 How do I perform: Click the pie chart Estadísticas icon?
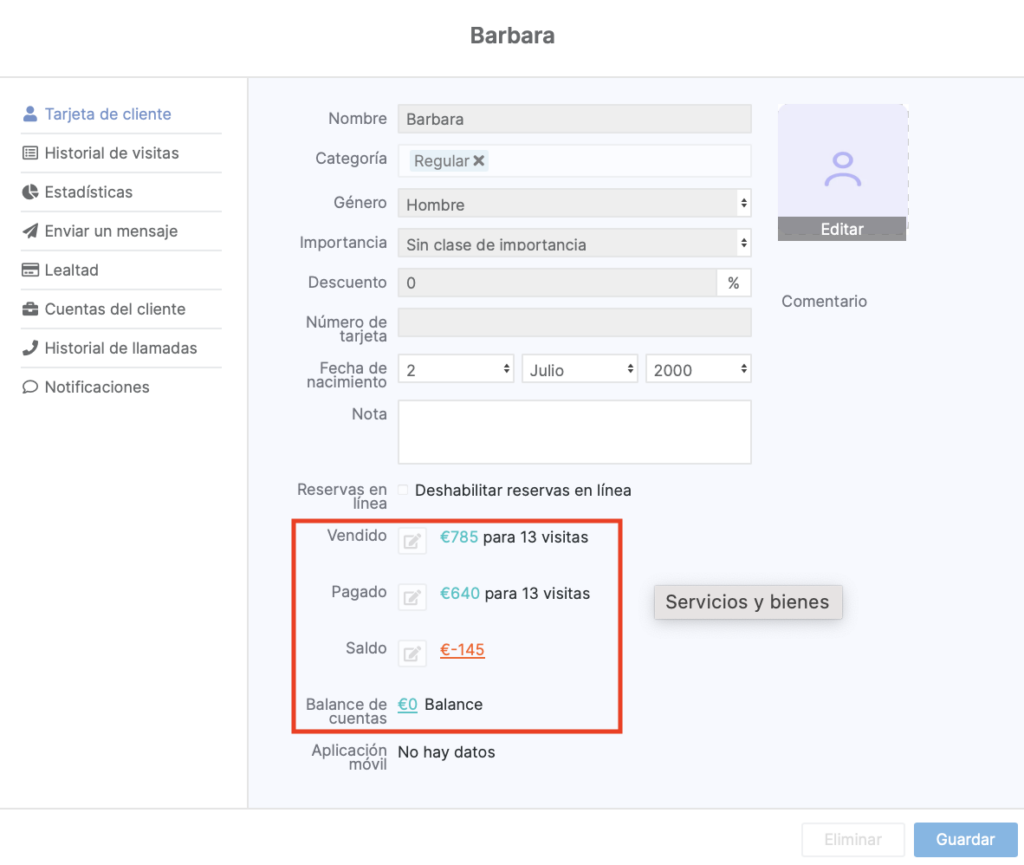click(30, 192)
